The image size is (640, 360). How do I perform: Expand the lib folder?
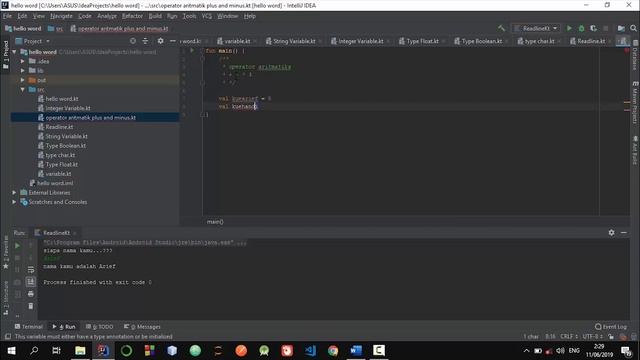pyautogui.click(x=23, y=71)
